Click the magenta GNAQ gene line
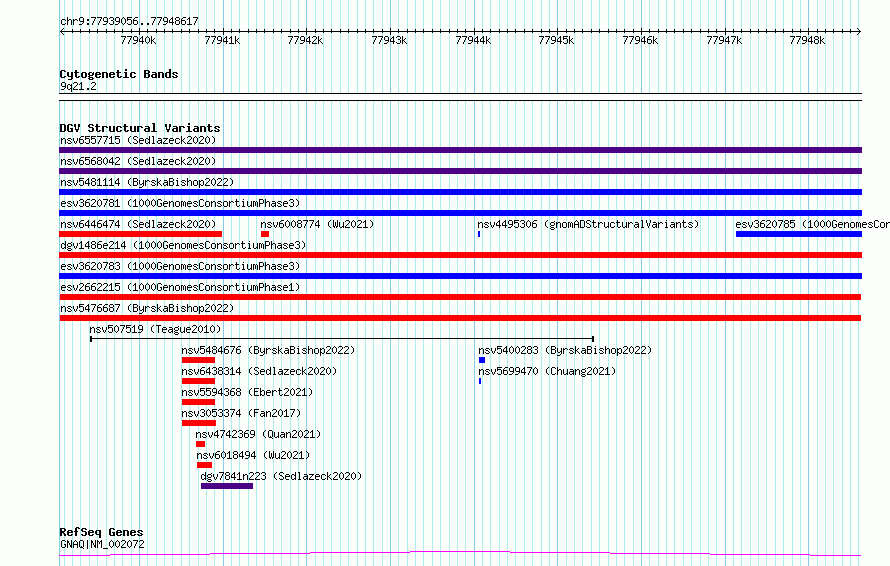The height and width of the screenshot is (566, 890). point(460,554)
